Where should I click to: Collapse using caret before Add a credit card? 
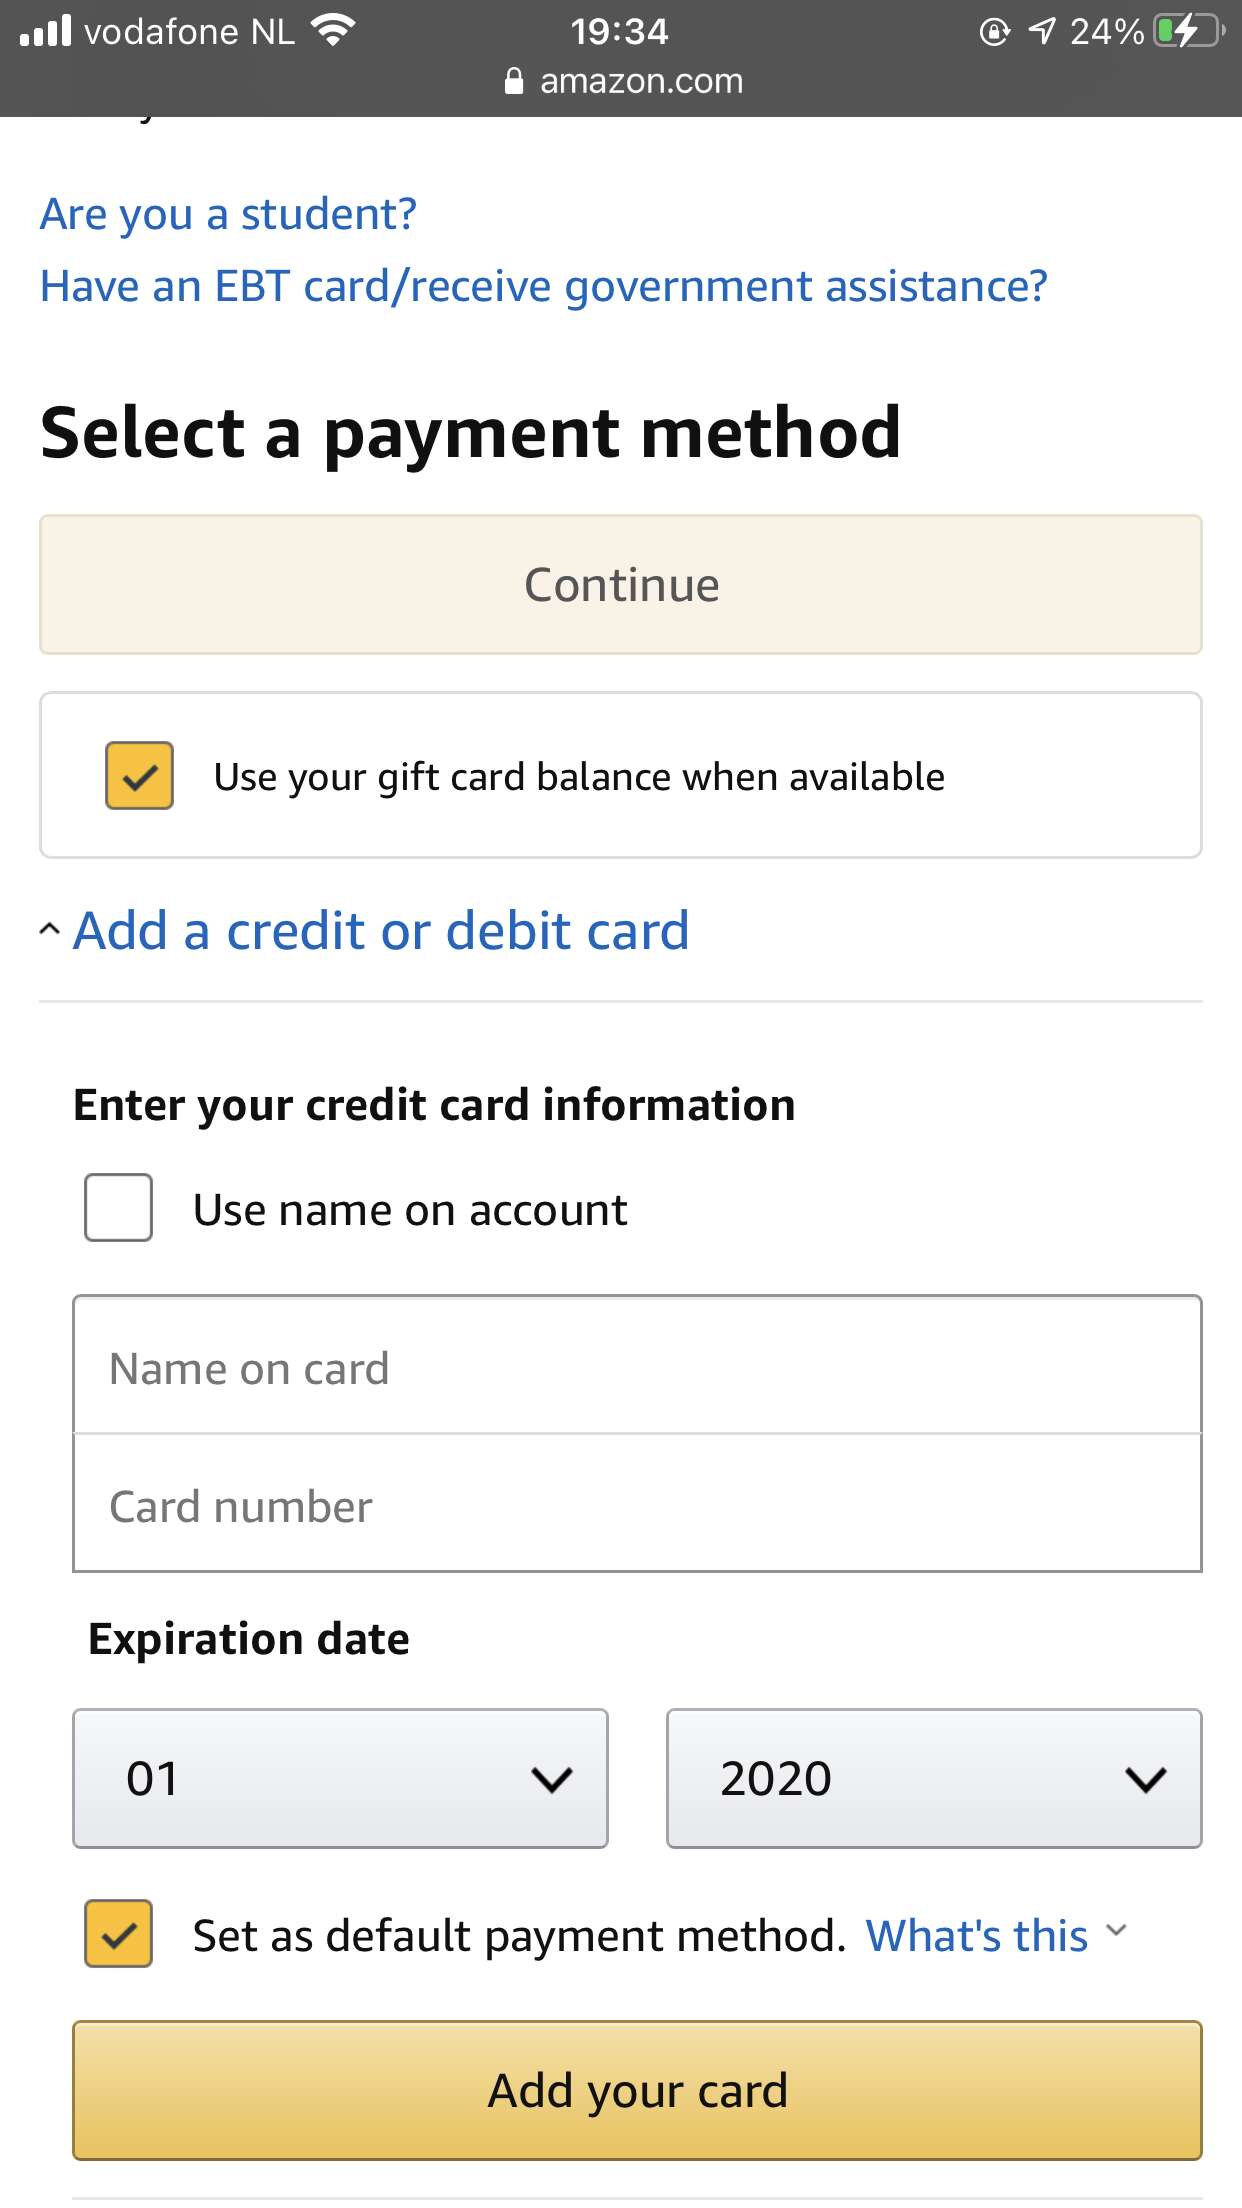[x=49, y=930]
